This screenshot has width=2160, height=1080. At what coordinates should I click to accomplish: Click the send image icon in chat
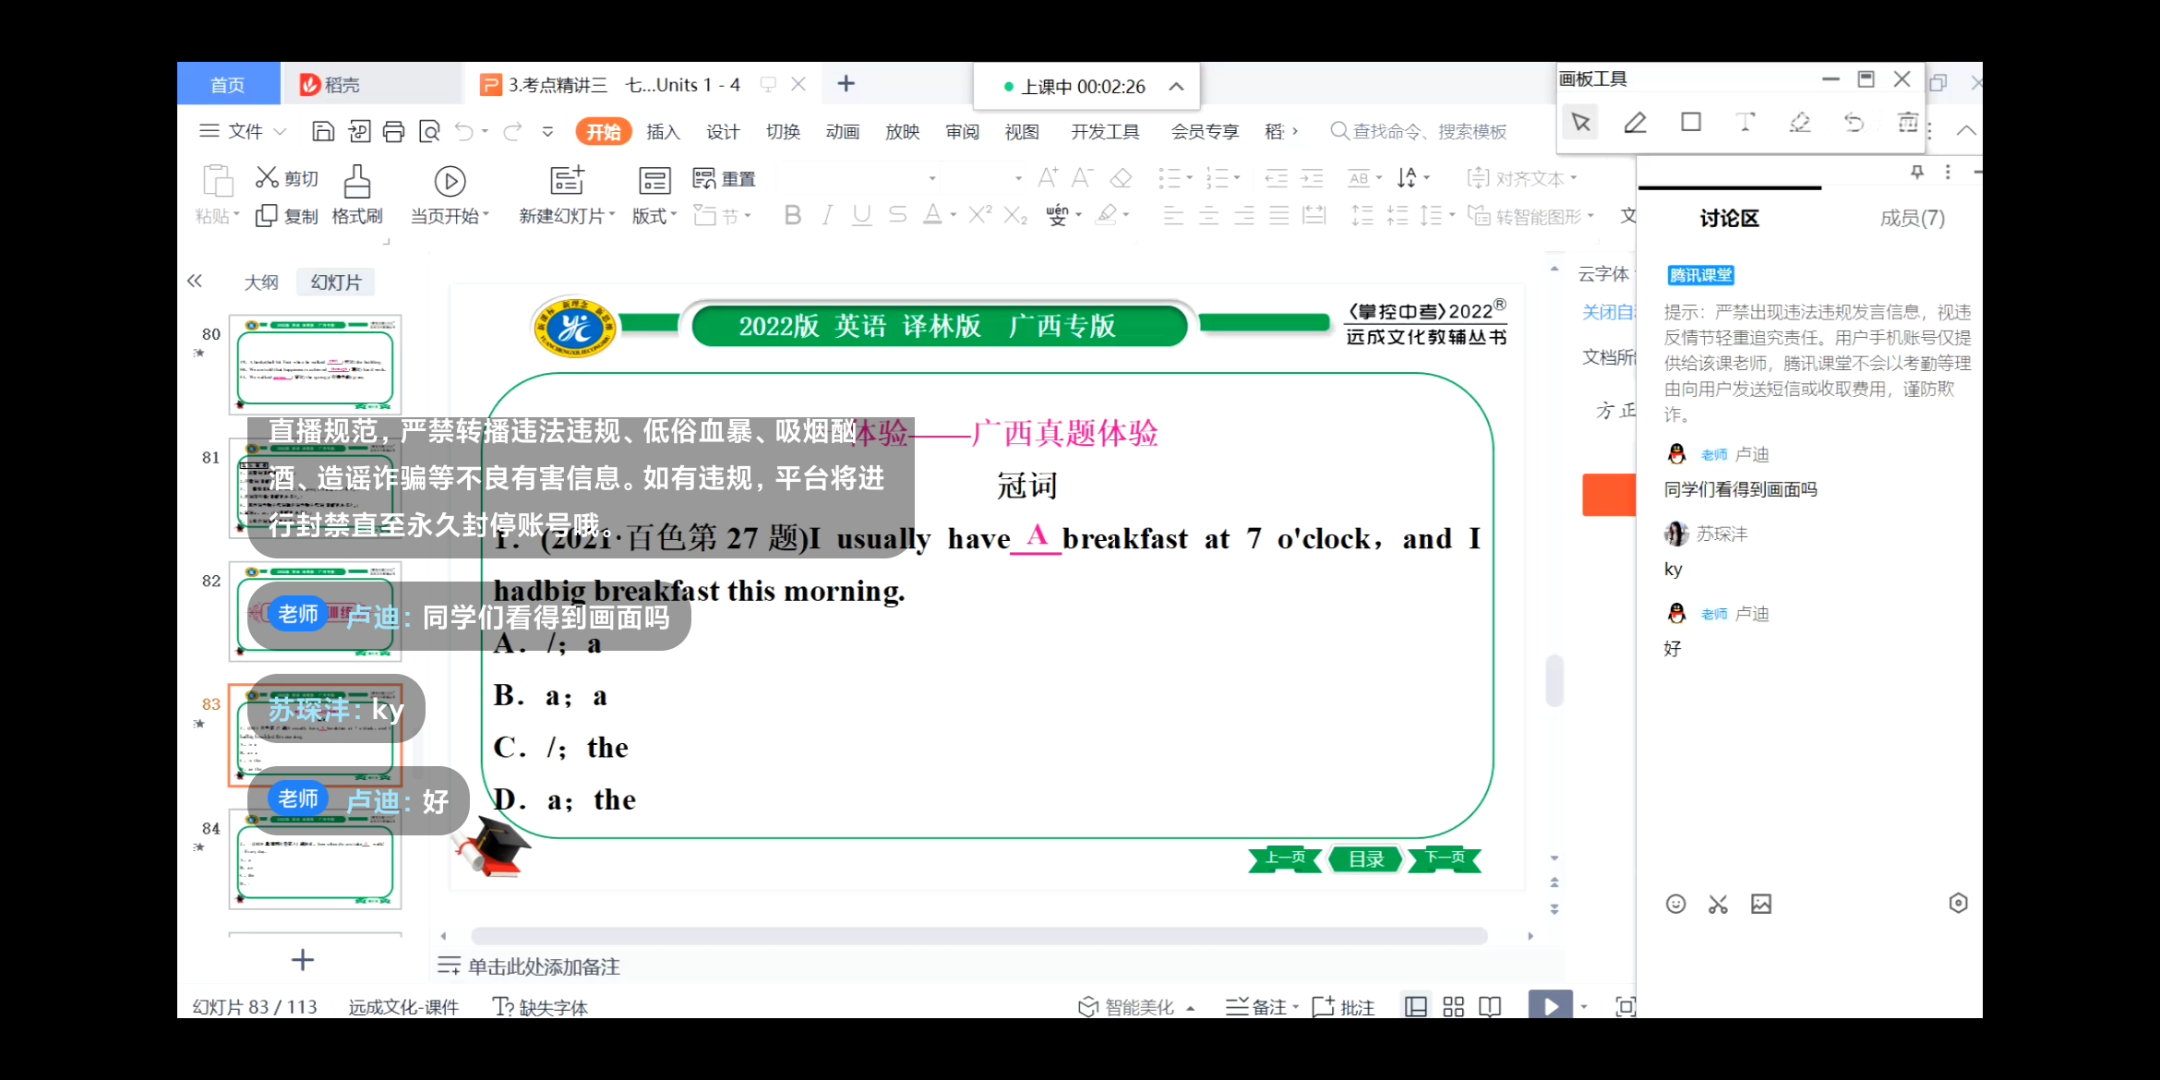tap(1761, 904)
